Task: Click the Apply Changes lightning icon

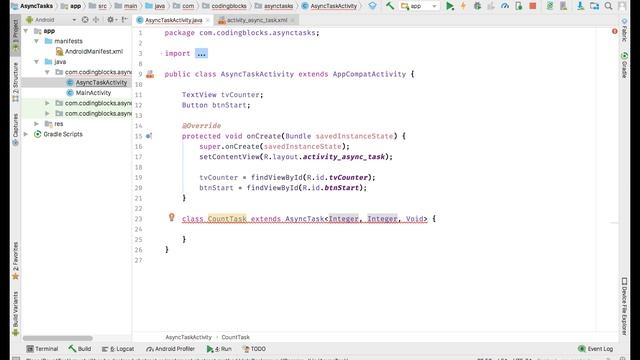Action: pos(463,6)
